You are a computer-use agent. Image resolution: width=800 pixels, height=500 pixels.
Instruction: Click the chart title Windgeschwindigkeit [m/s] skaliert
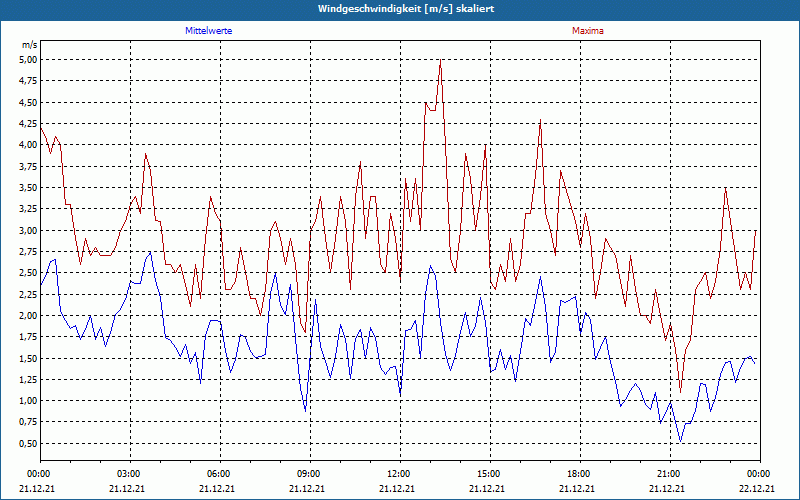pyautogui.click(x=406, y=9)
